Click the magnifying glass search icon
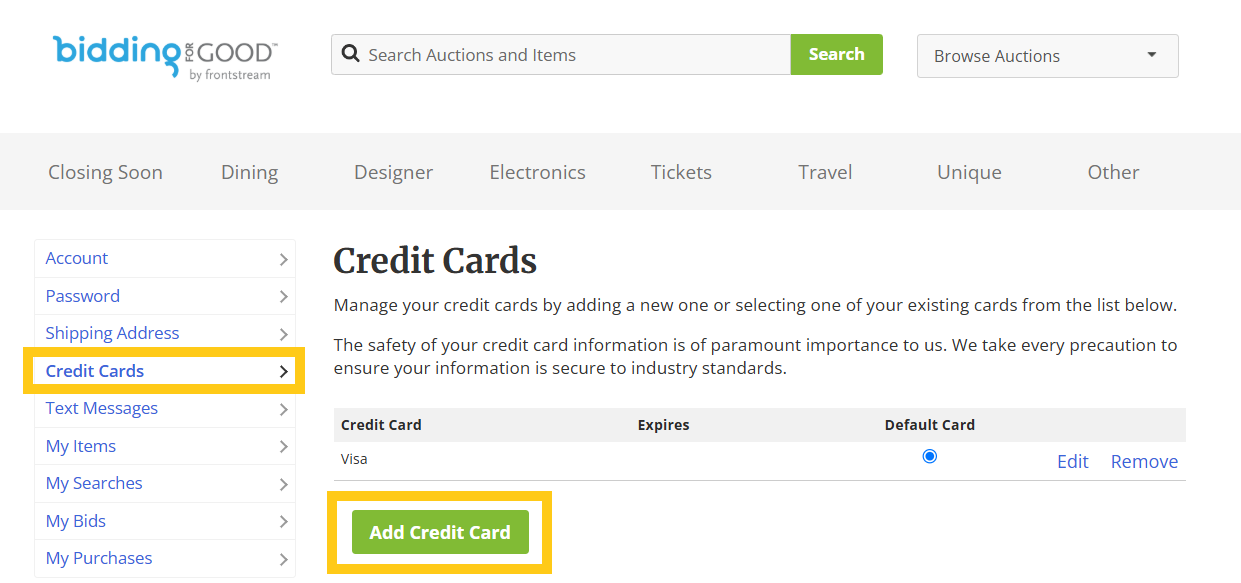 (x=351, y=54)
